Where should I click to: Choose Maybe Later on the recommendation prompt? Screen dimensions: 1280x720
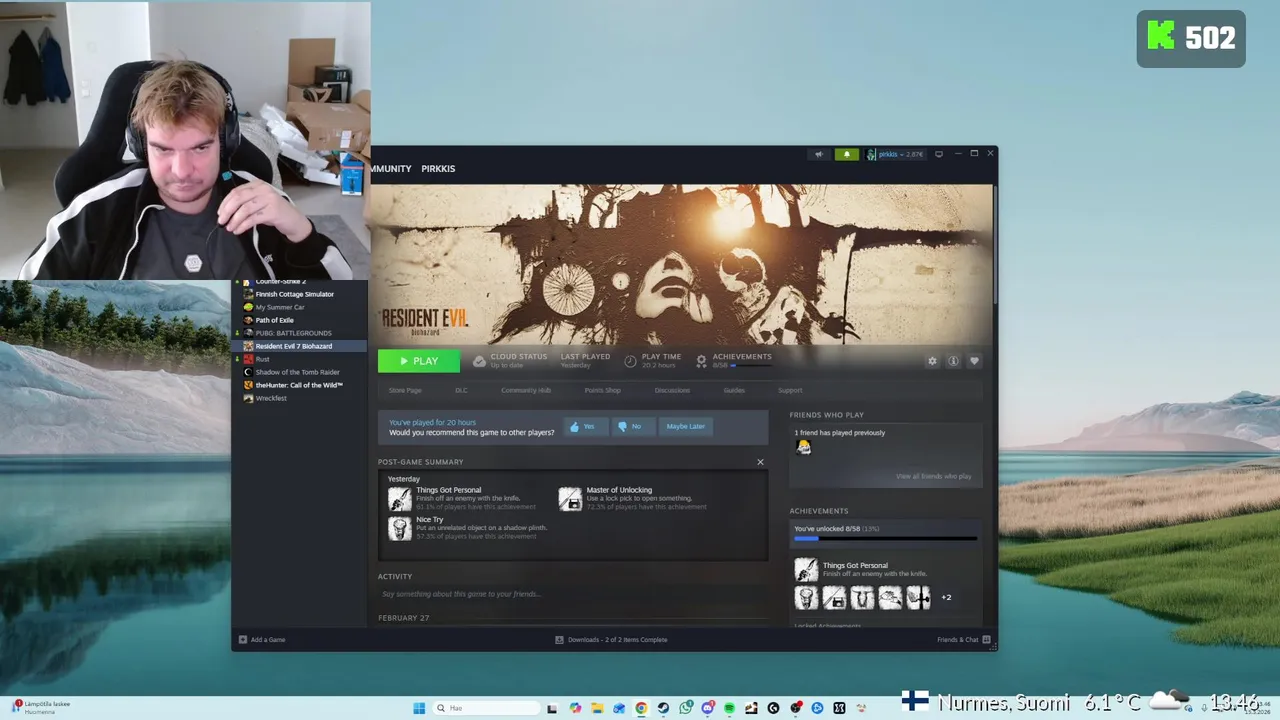[x=685, y=426]
